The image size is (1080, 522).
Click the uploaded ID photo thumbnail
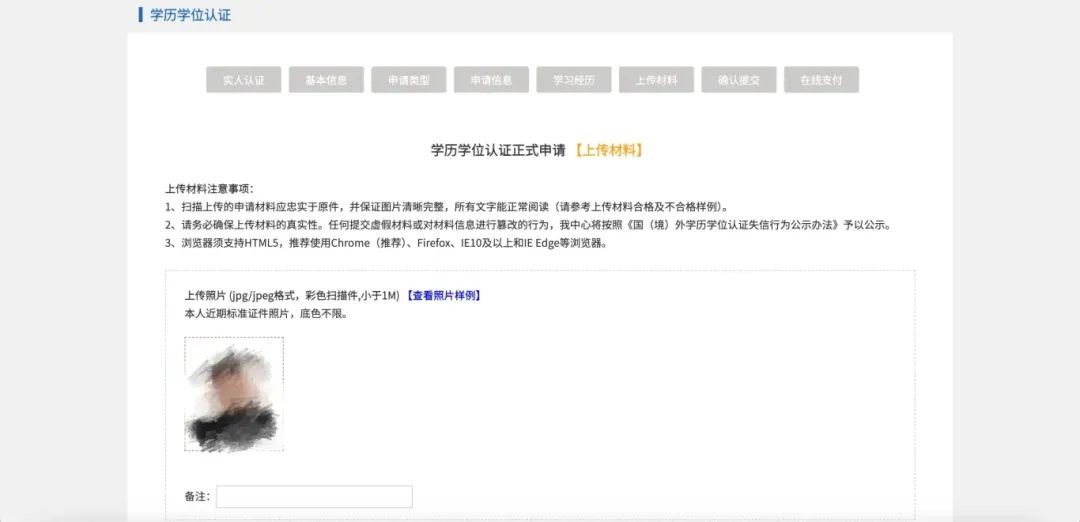(234, 394)
